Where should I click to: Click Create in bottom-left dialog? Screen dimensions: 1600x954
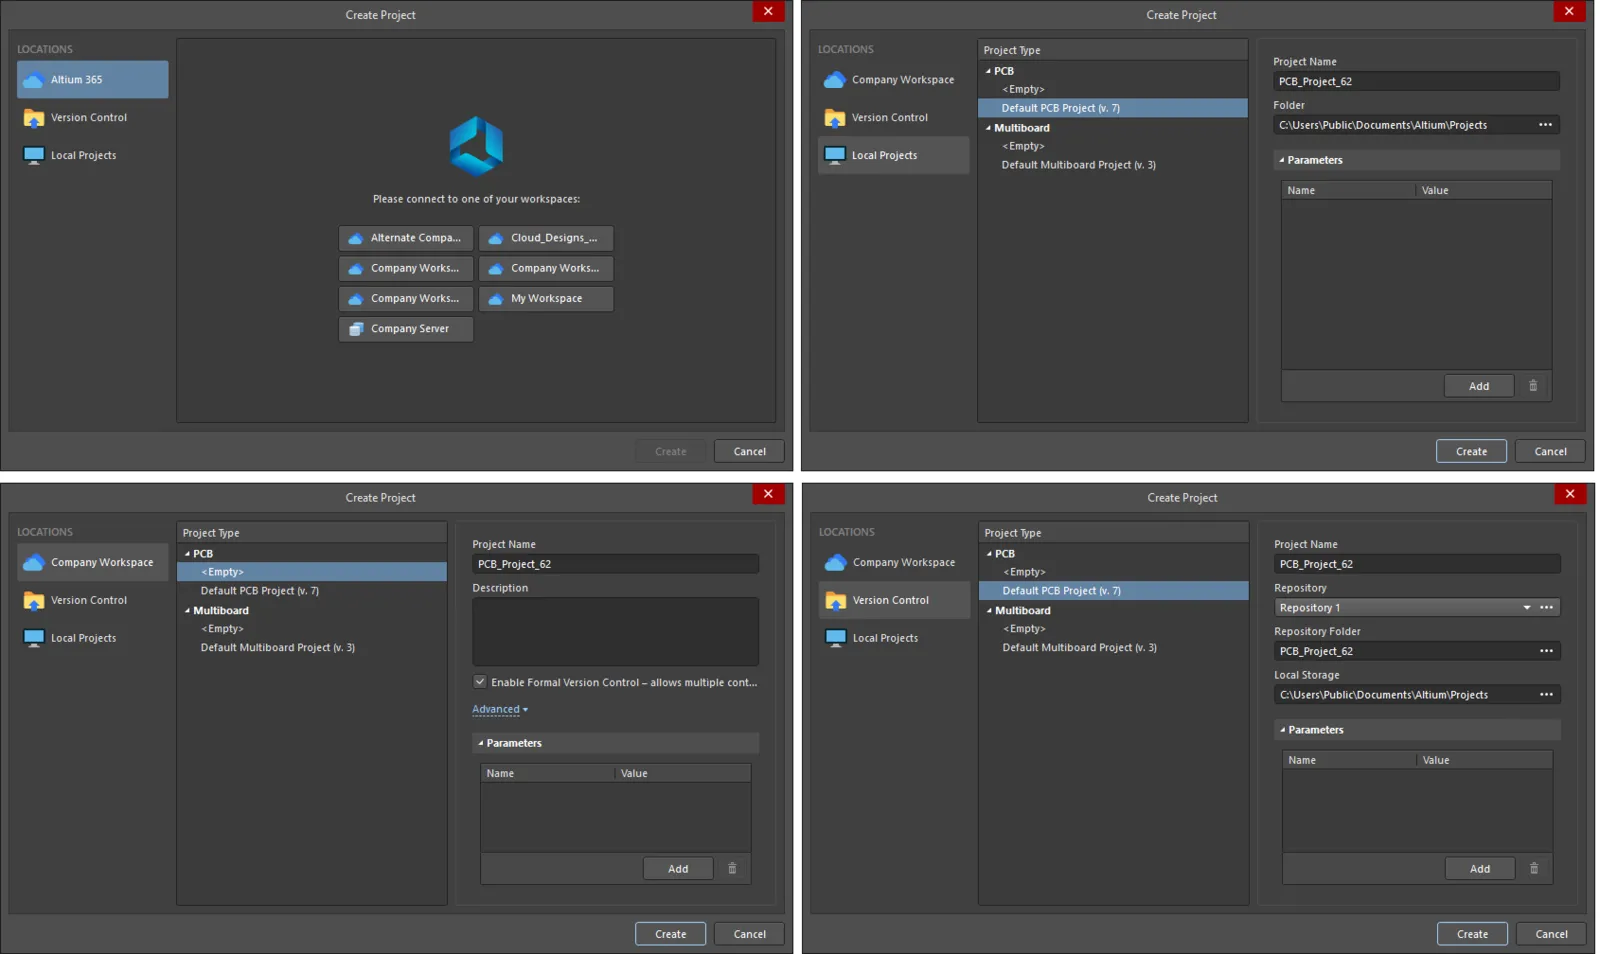point(670,934)
